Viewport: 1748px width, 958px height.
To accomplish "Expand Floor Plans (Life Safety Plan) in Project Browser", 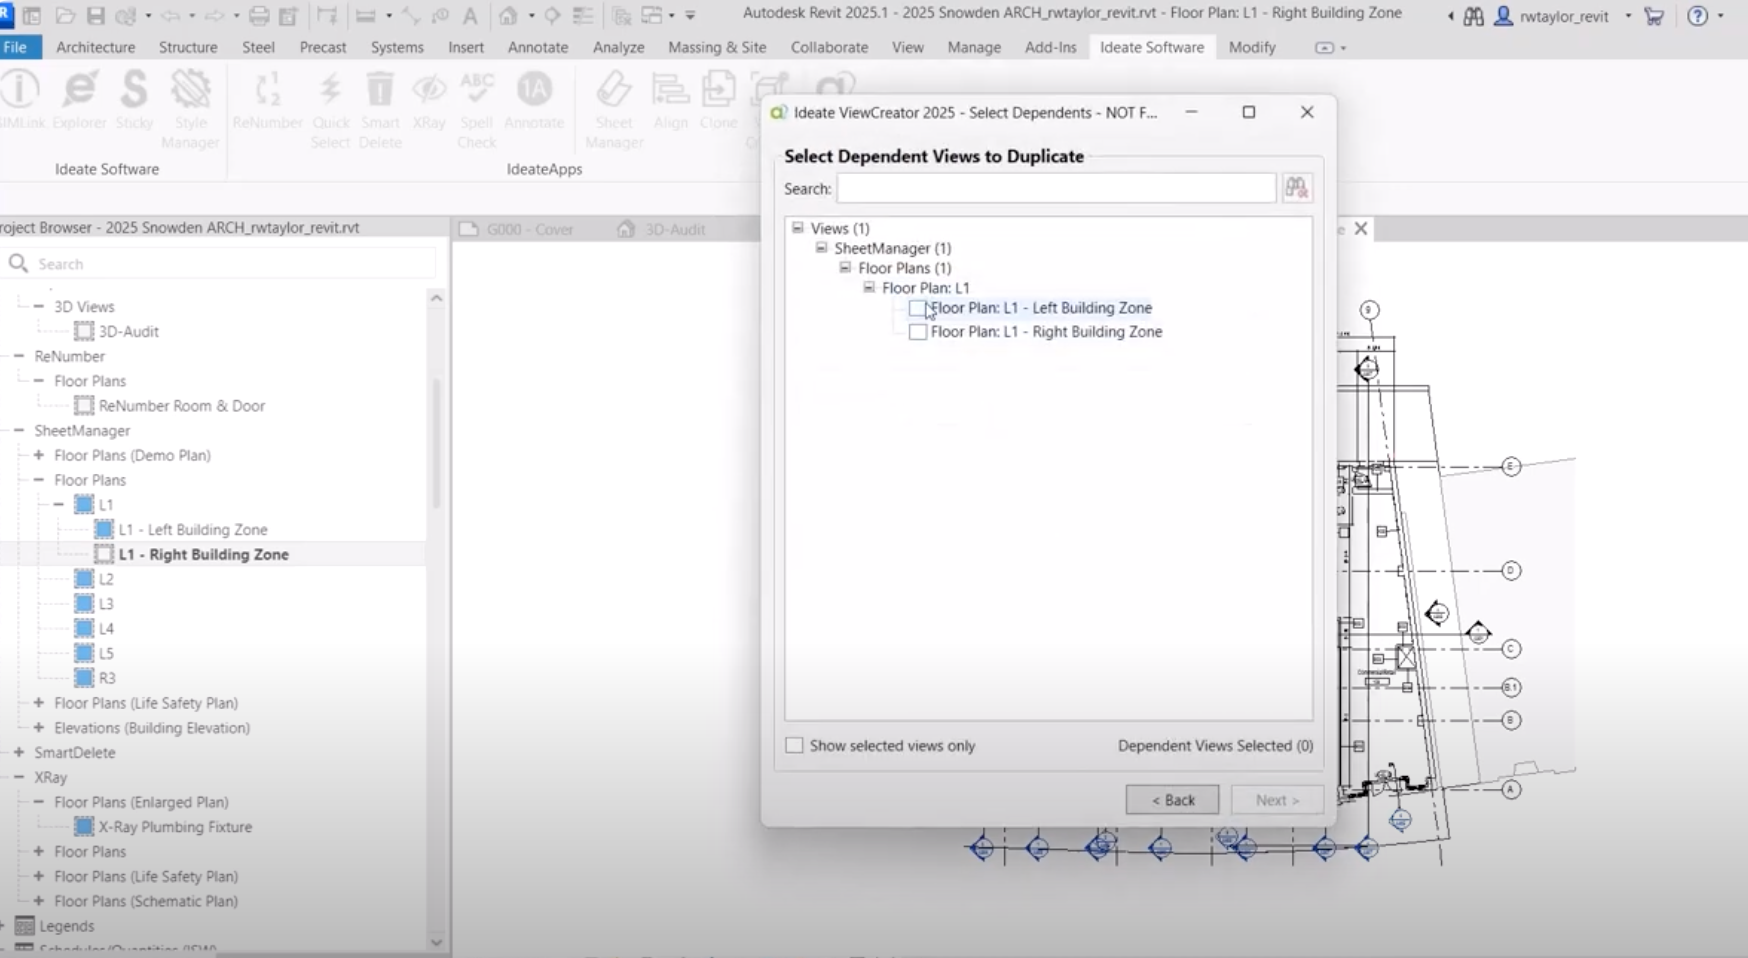I will (x=37, y=702).
